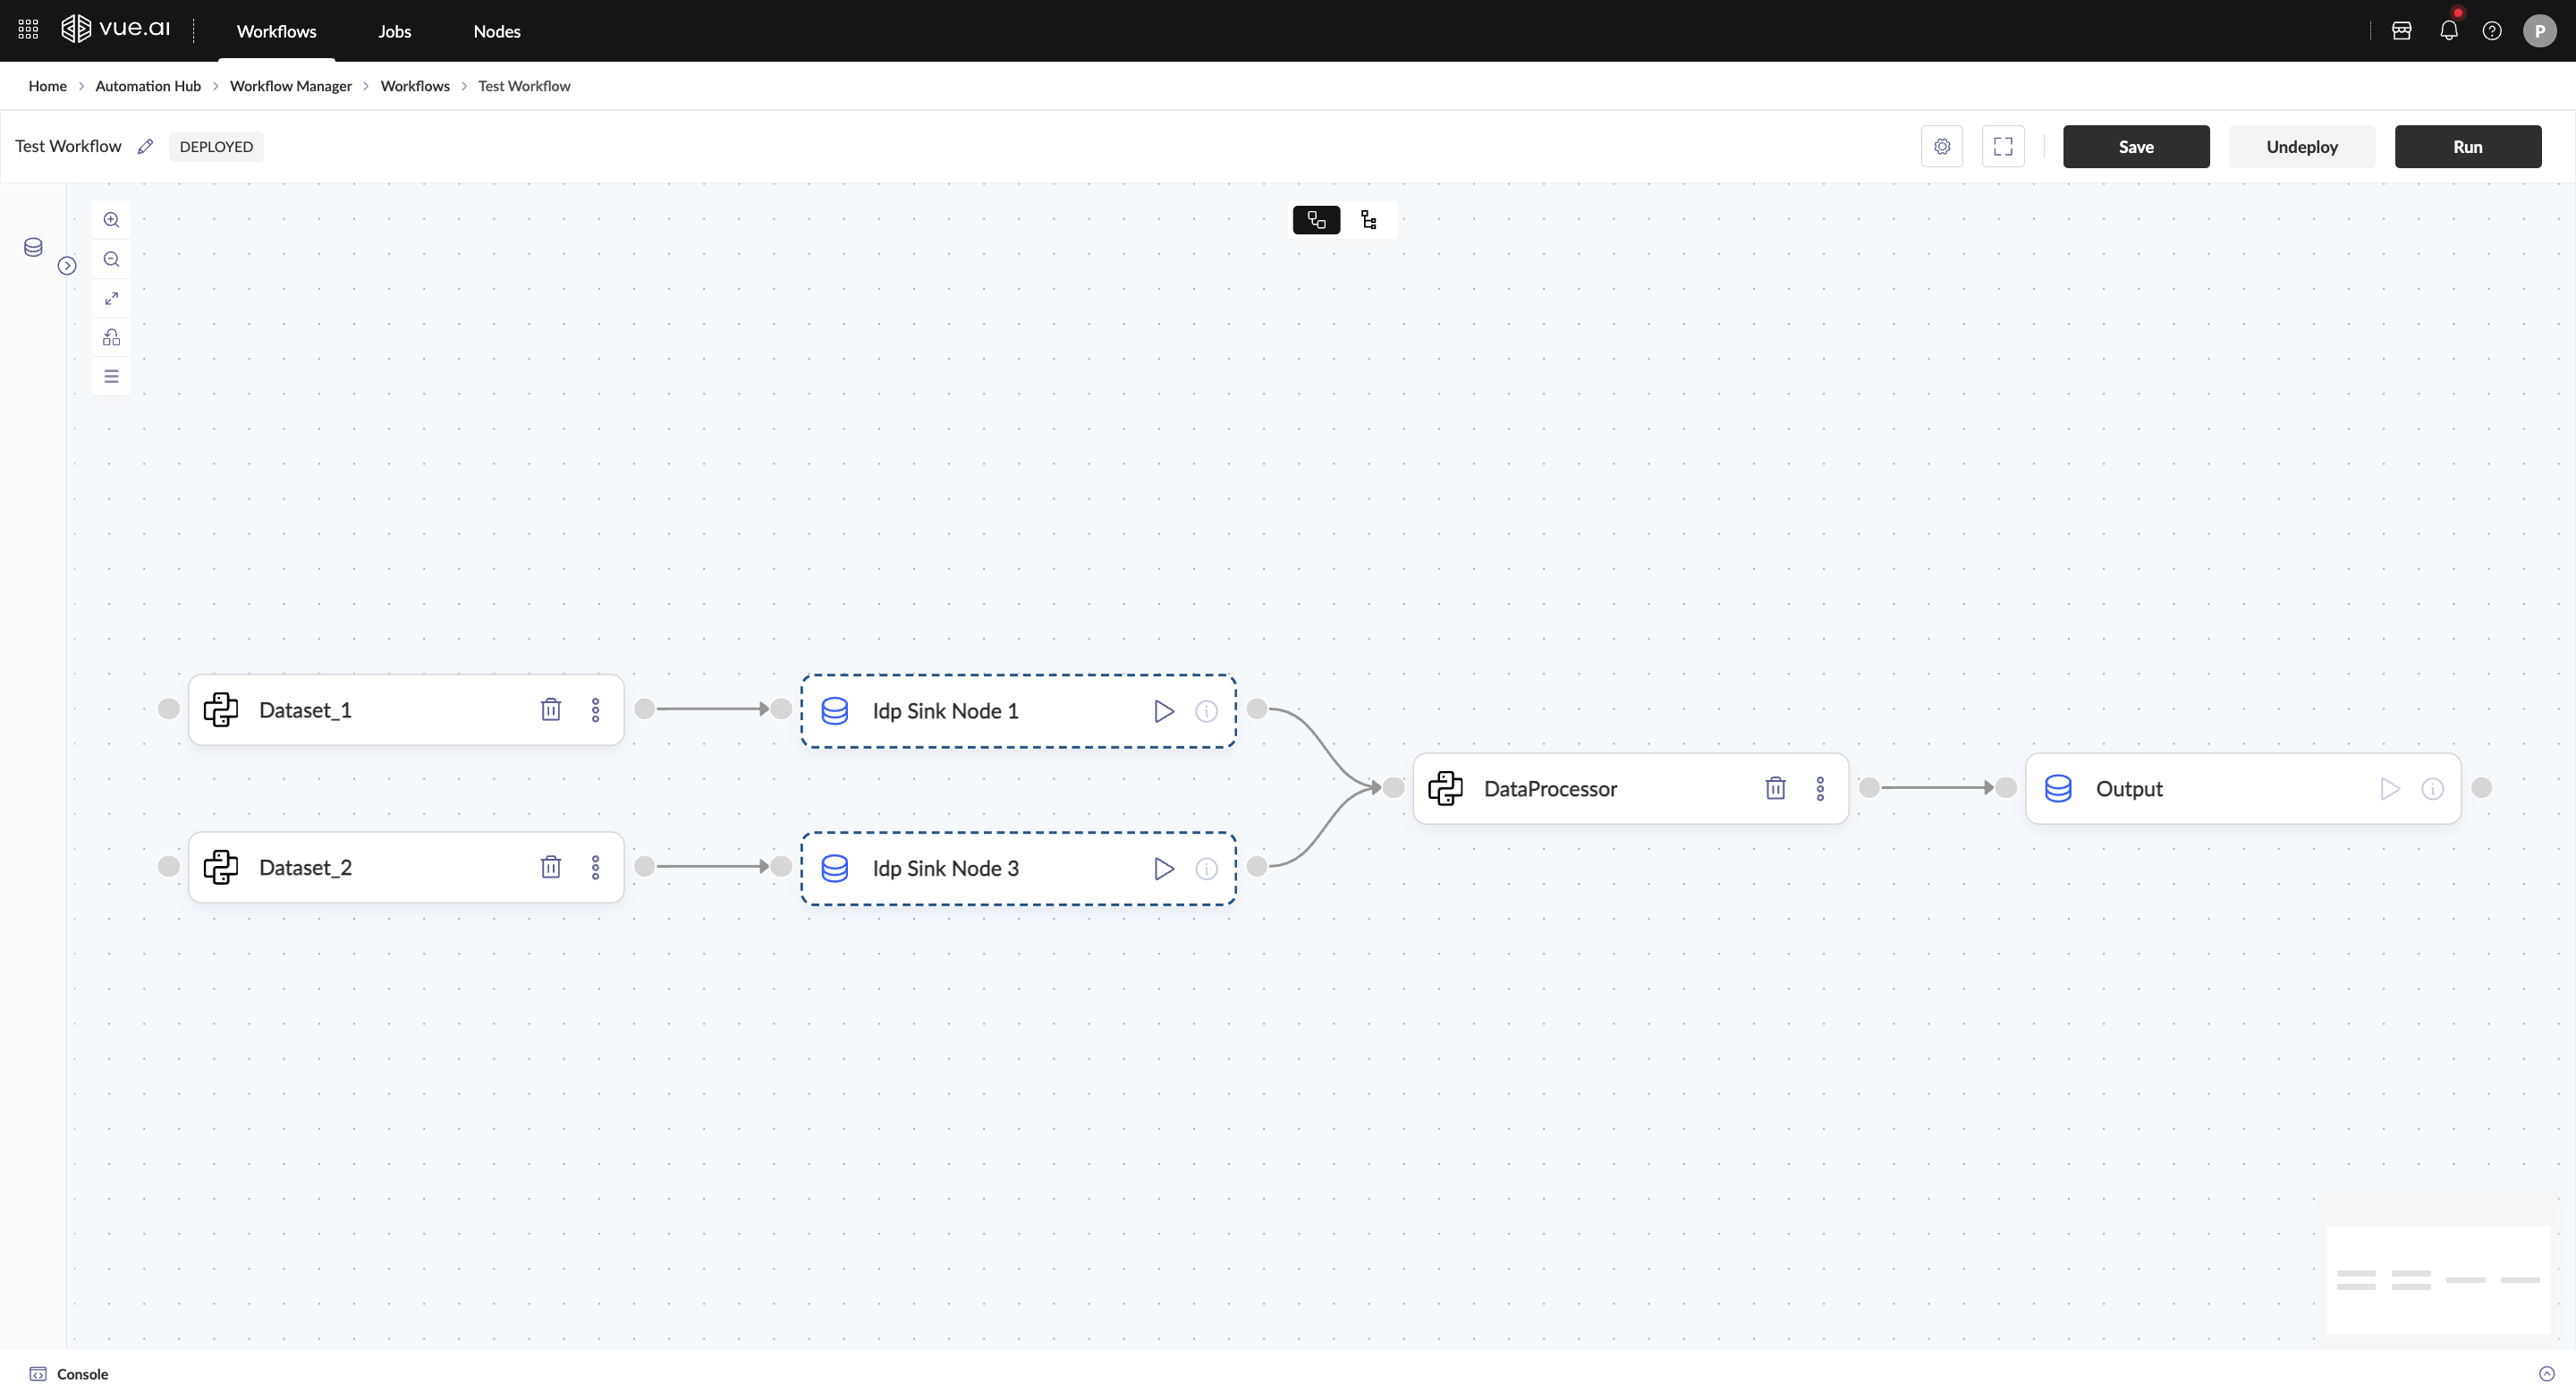This screenshot has width=2576, height=1392.
Task: Click pencil icon to rename Test Workflow
Action: 146,147
